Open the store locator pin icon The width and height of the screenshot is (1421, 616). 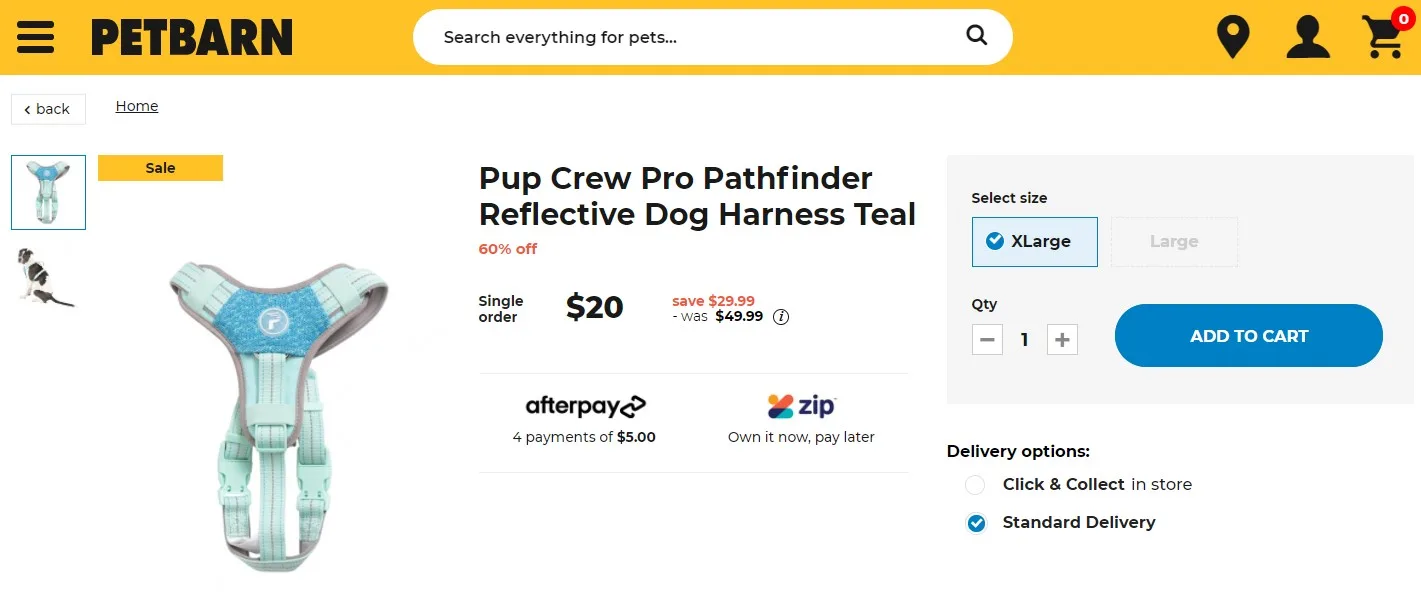tap(1233, 37)
